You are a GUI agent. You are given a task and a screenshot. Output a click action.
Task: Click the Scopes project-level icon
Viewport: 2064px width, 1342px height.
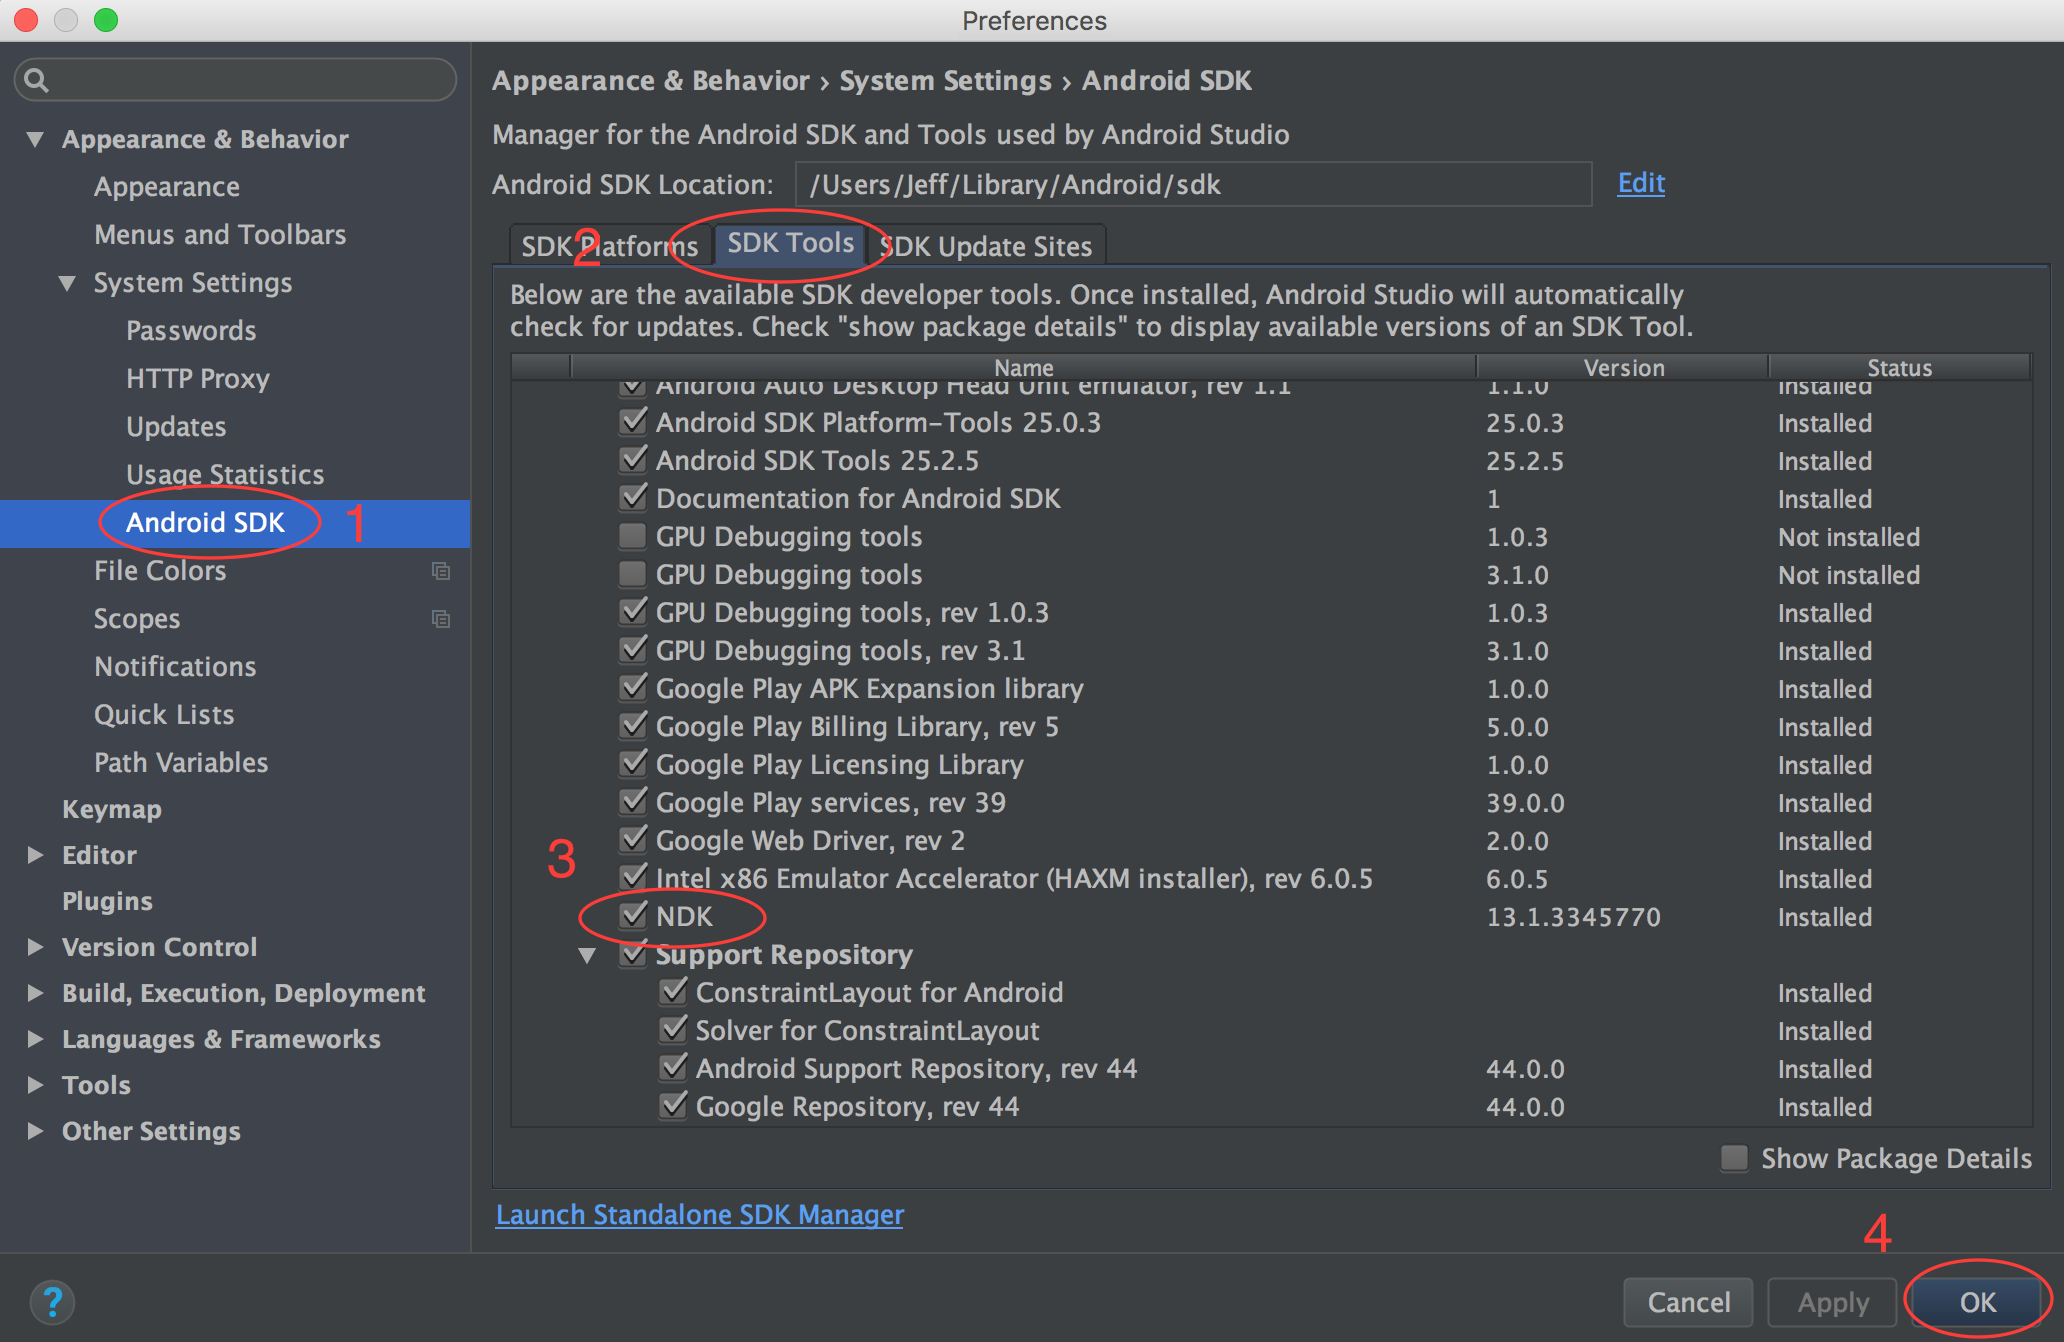tap(441, 619)
